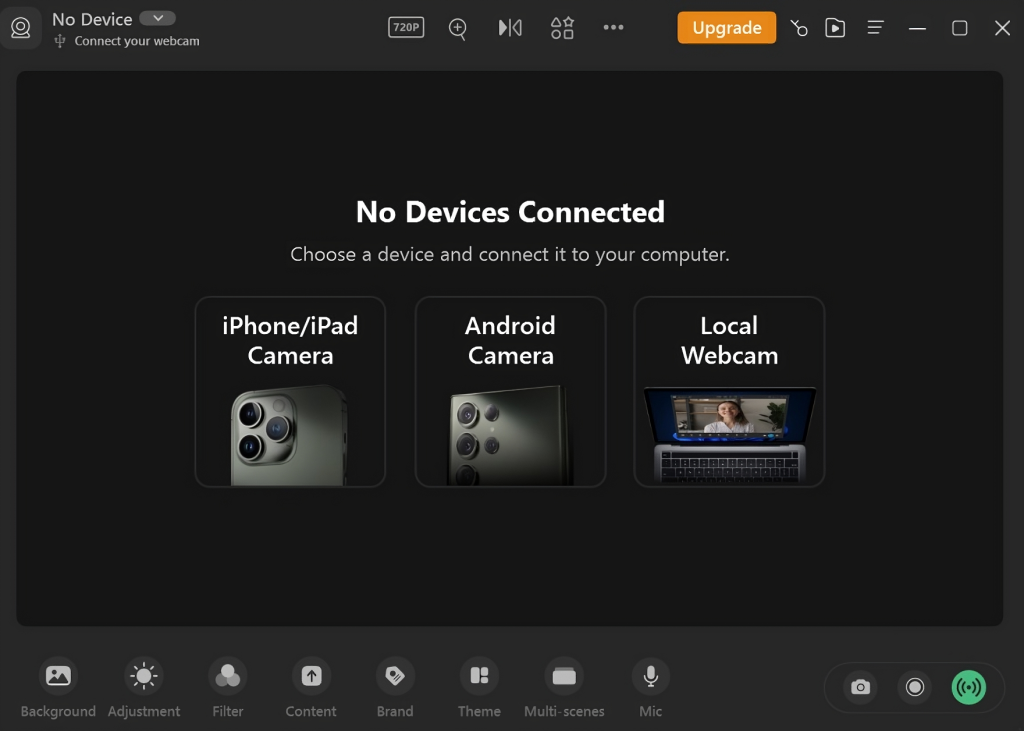This screenshot has height=731, width=1024.
Task: Open the Filter tool
Action: (228, 687)
